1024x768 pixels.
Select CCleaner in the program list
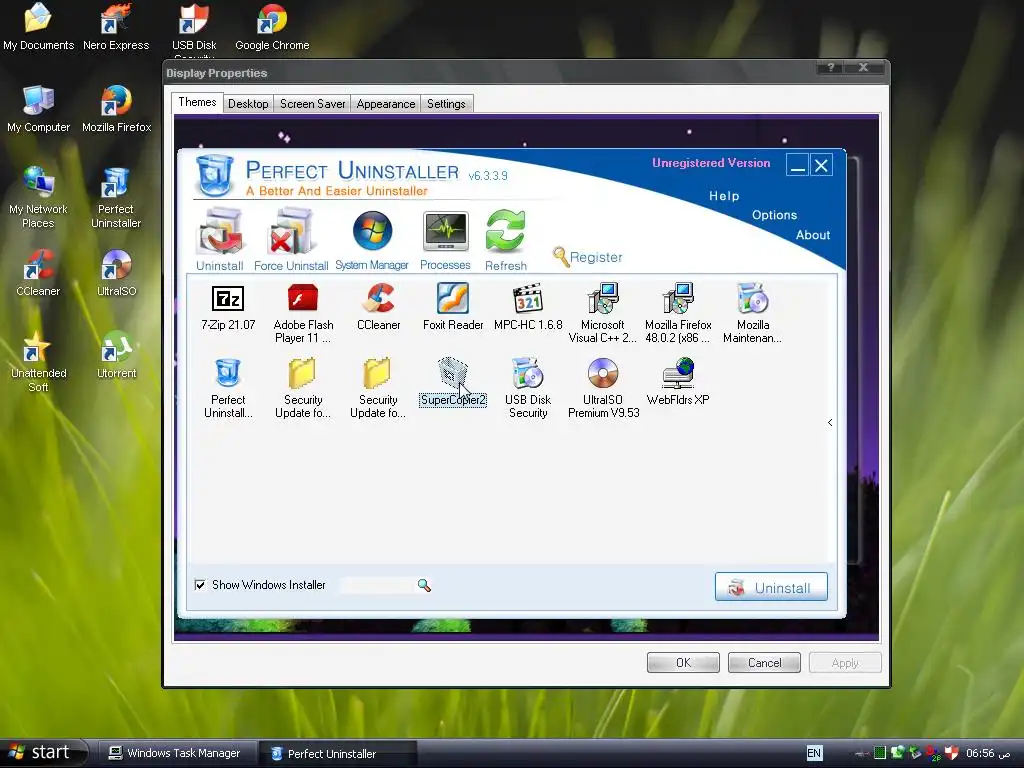379,307
